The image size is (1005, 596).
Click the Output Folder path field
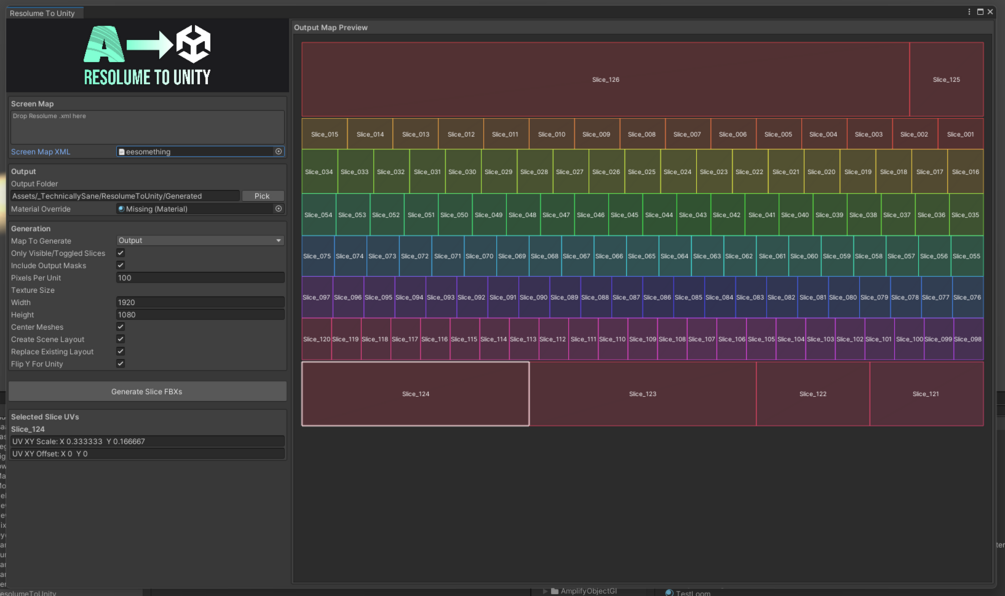tap(125, 196)
